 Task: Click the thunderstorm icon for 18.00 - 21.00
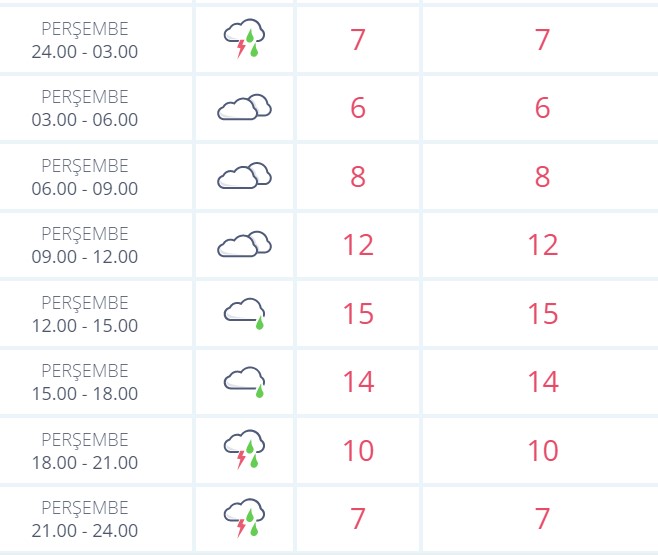244,449
